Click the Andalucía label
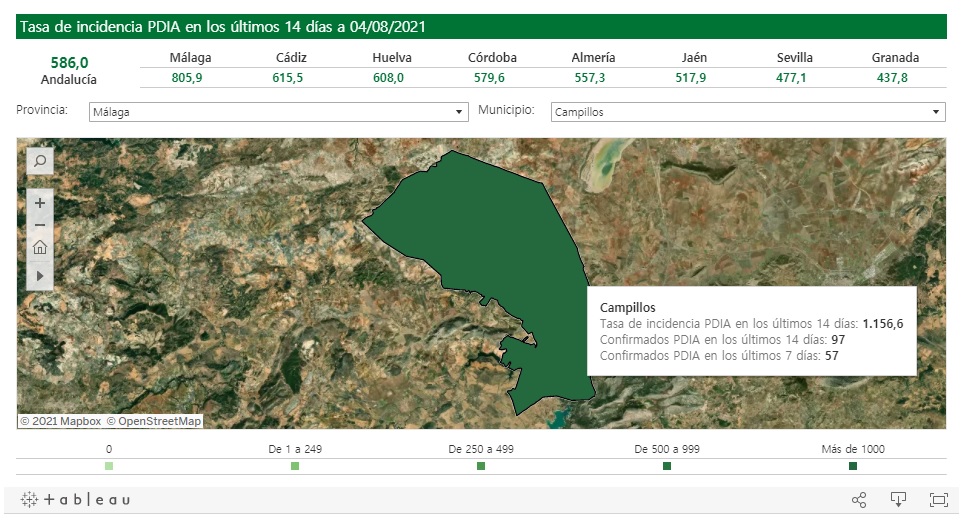Viewport: 962px width, 532px height. [69, 80]
